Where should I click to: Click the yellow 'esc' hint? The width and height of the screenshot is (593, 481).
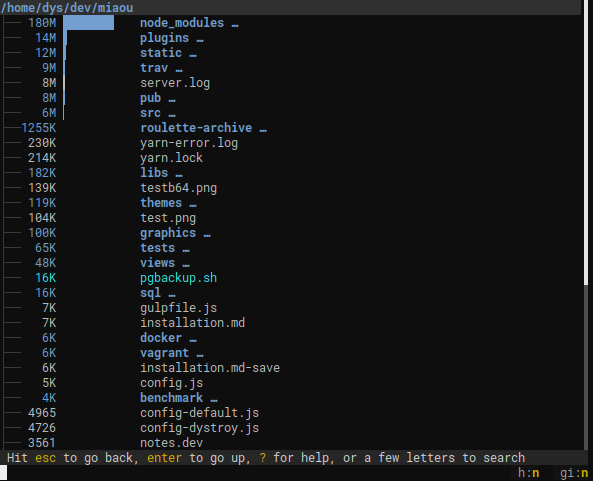pos(45,458)
